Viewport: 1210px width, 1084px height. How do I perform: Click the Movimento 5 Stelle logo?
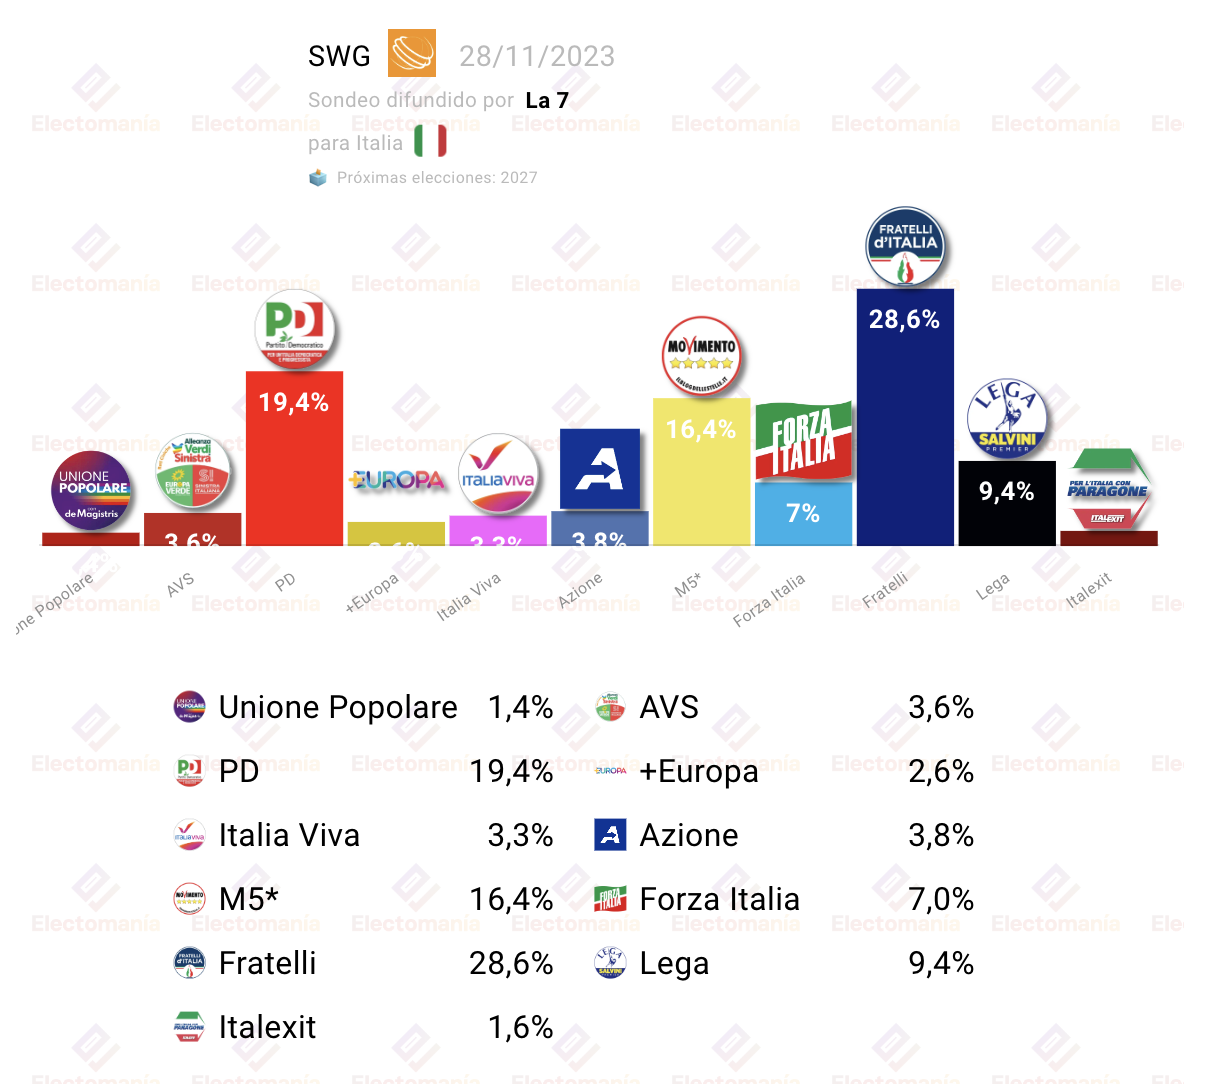click(x=701, y=356)
